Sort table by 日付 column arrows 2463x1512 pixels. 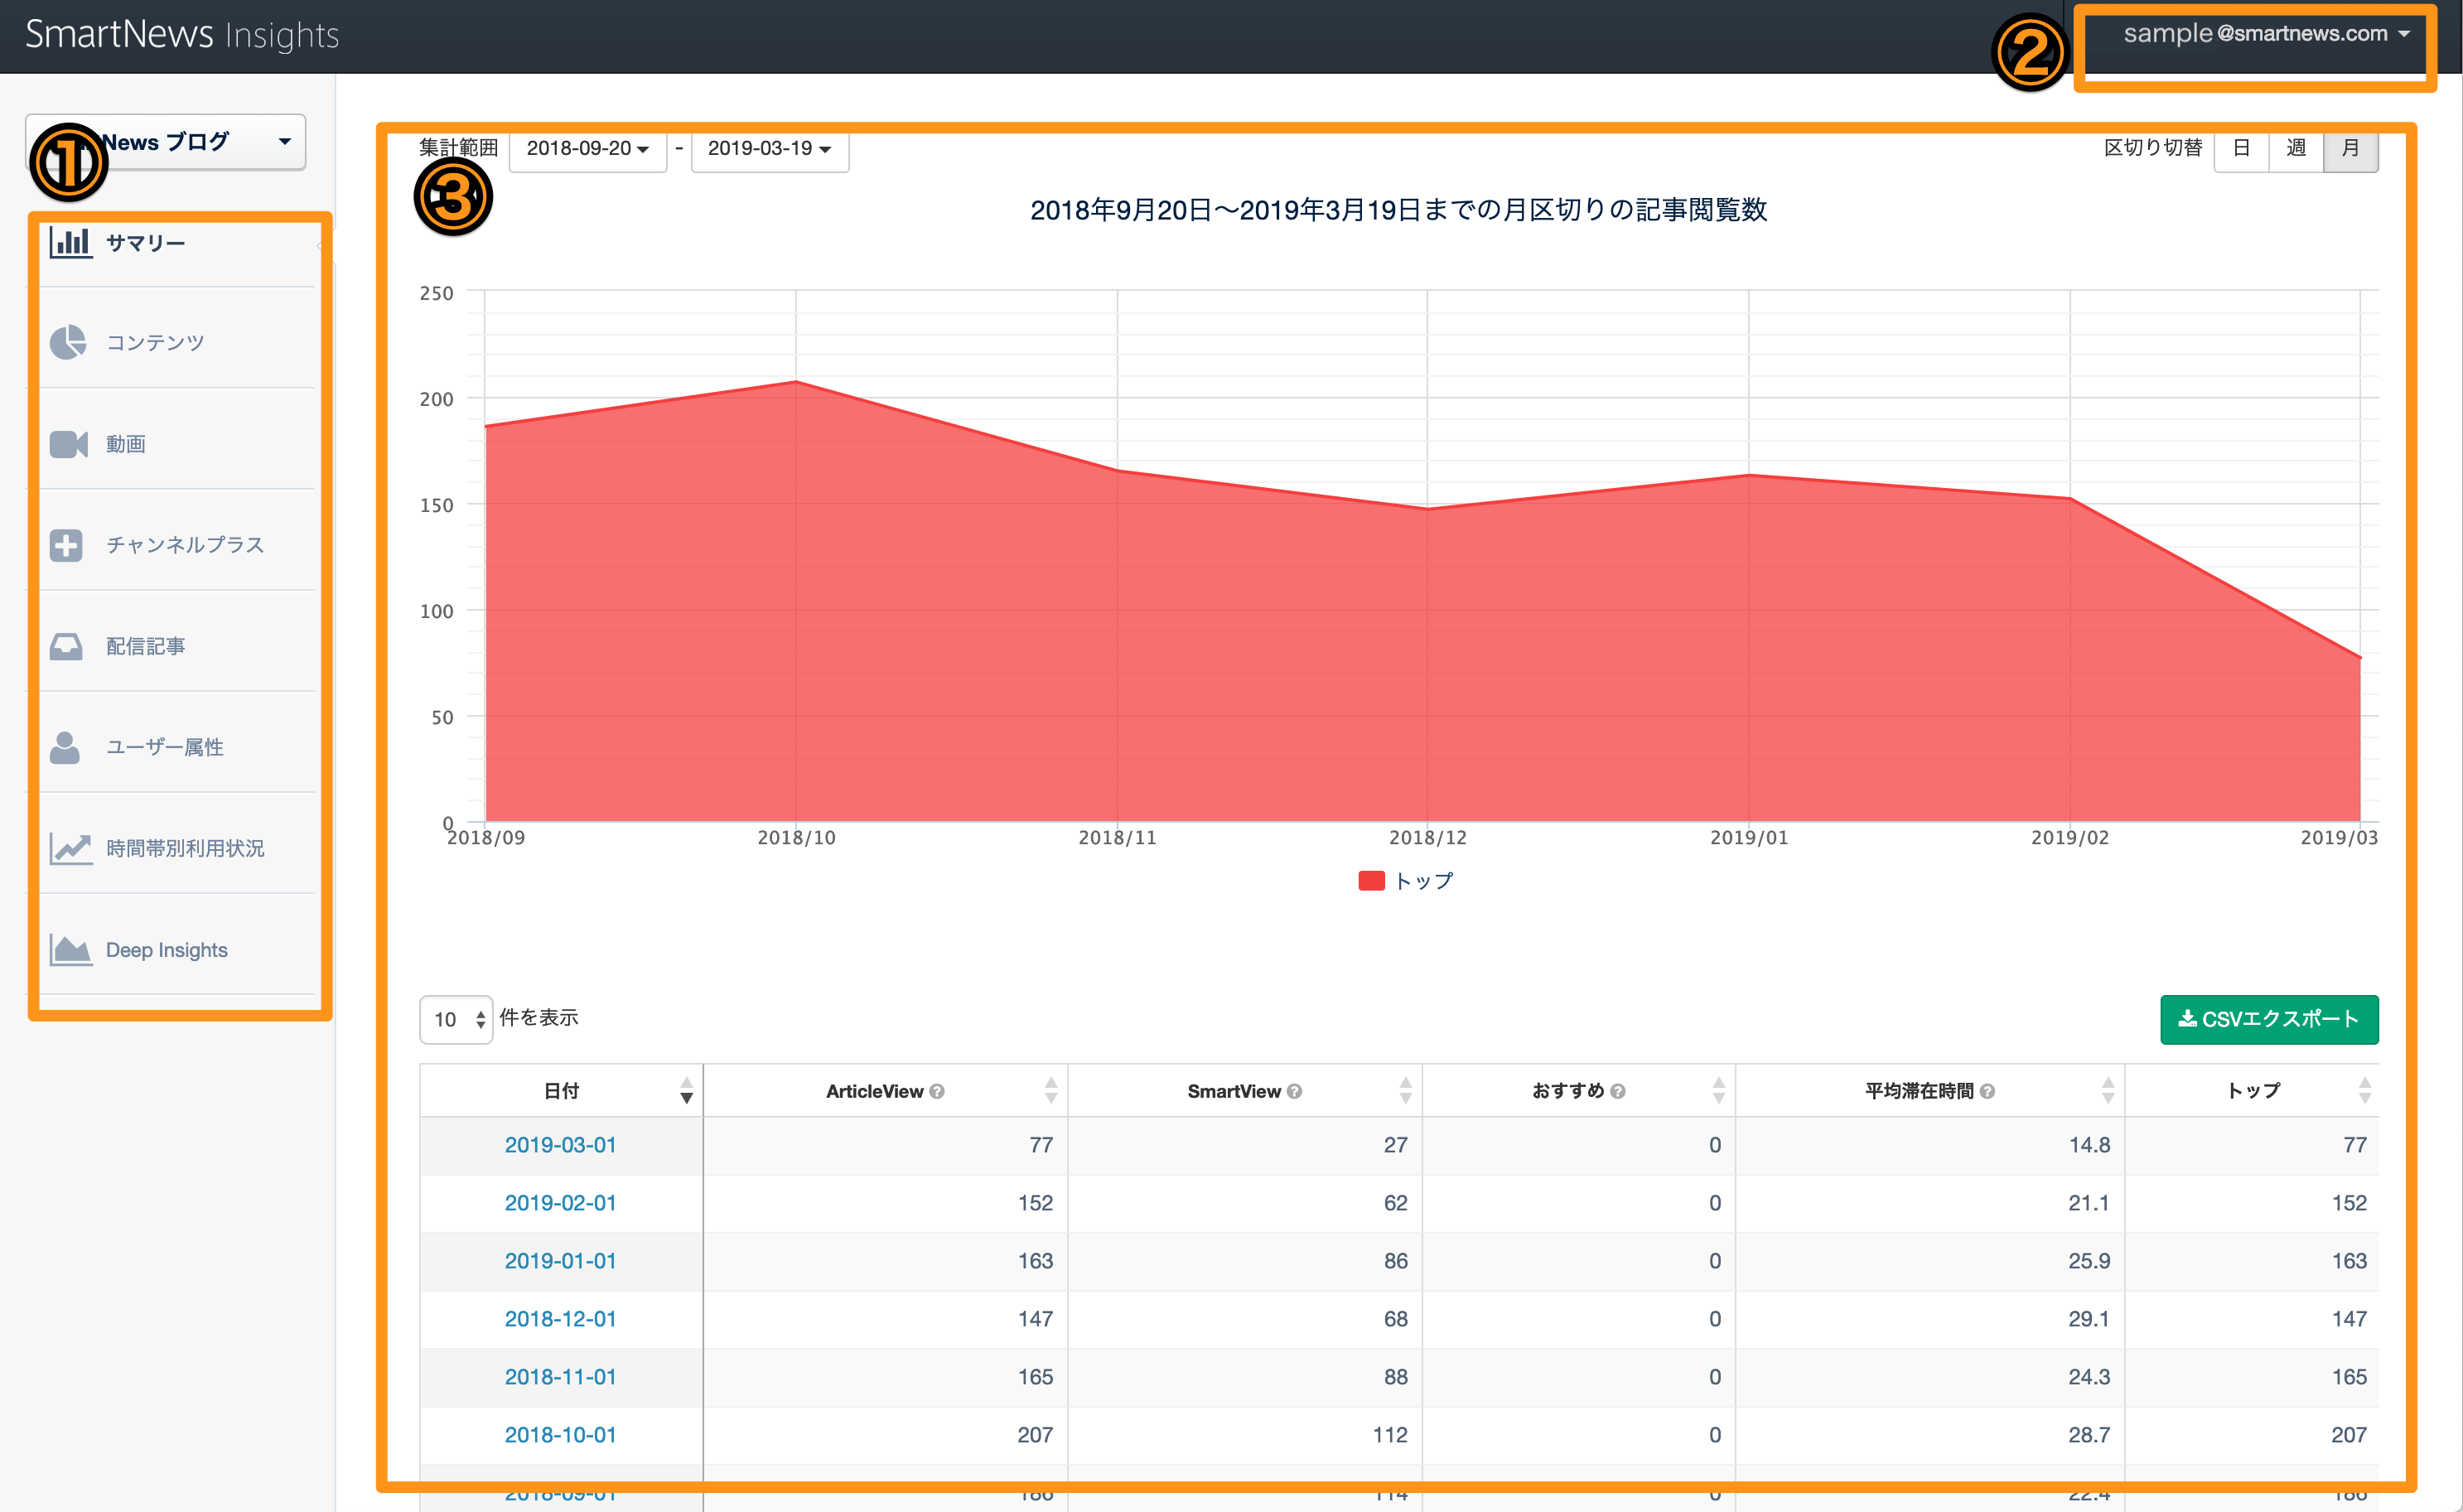tap(686, 1090)
